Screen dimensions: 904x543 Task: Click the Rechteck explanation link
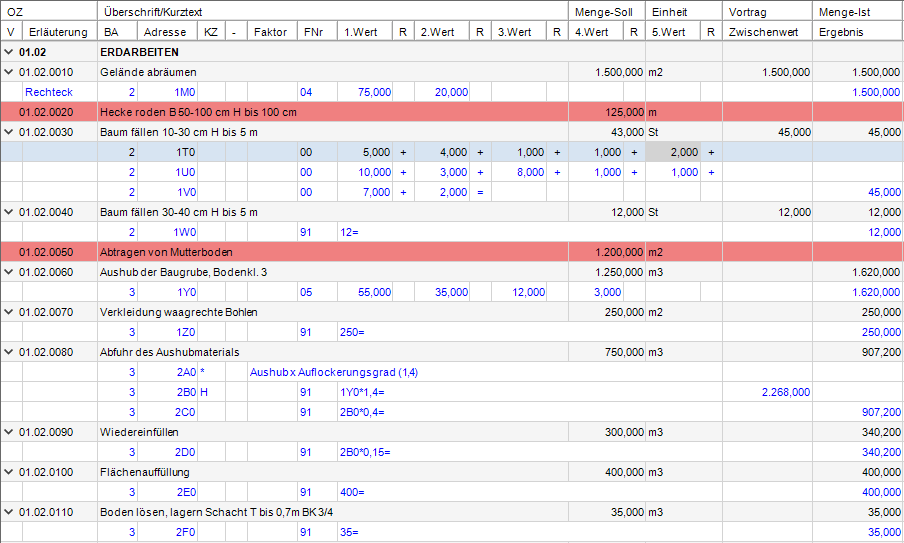(49, 92)
